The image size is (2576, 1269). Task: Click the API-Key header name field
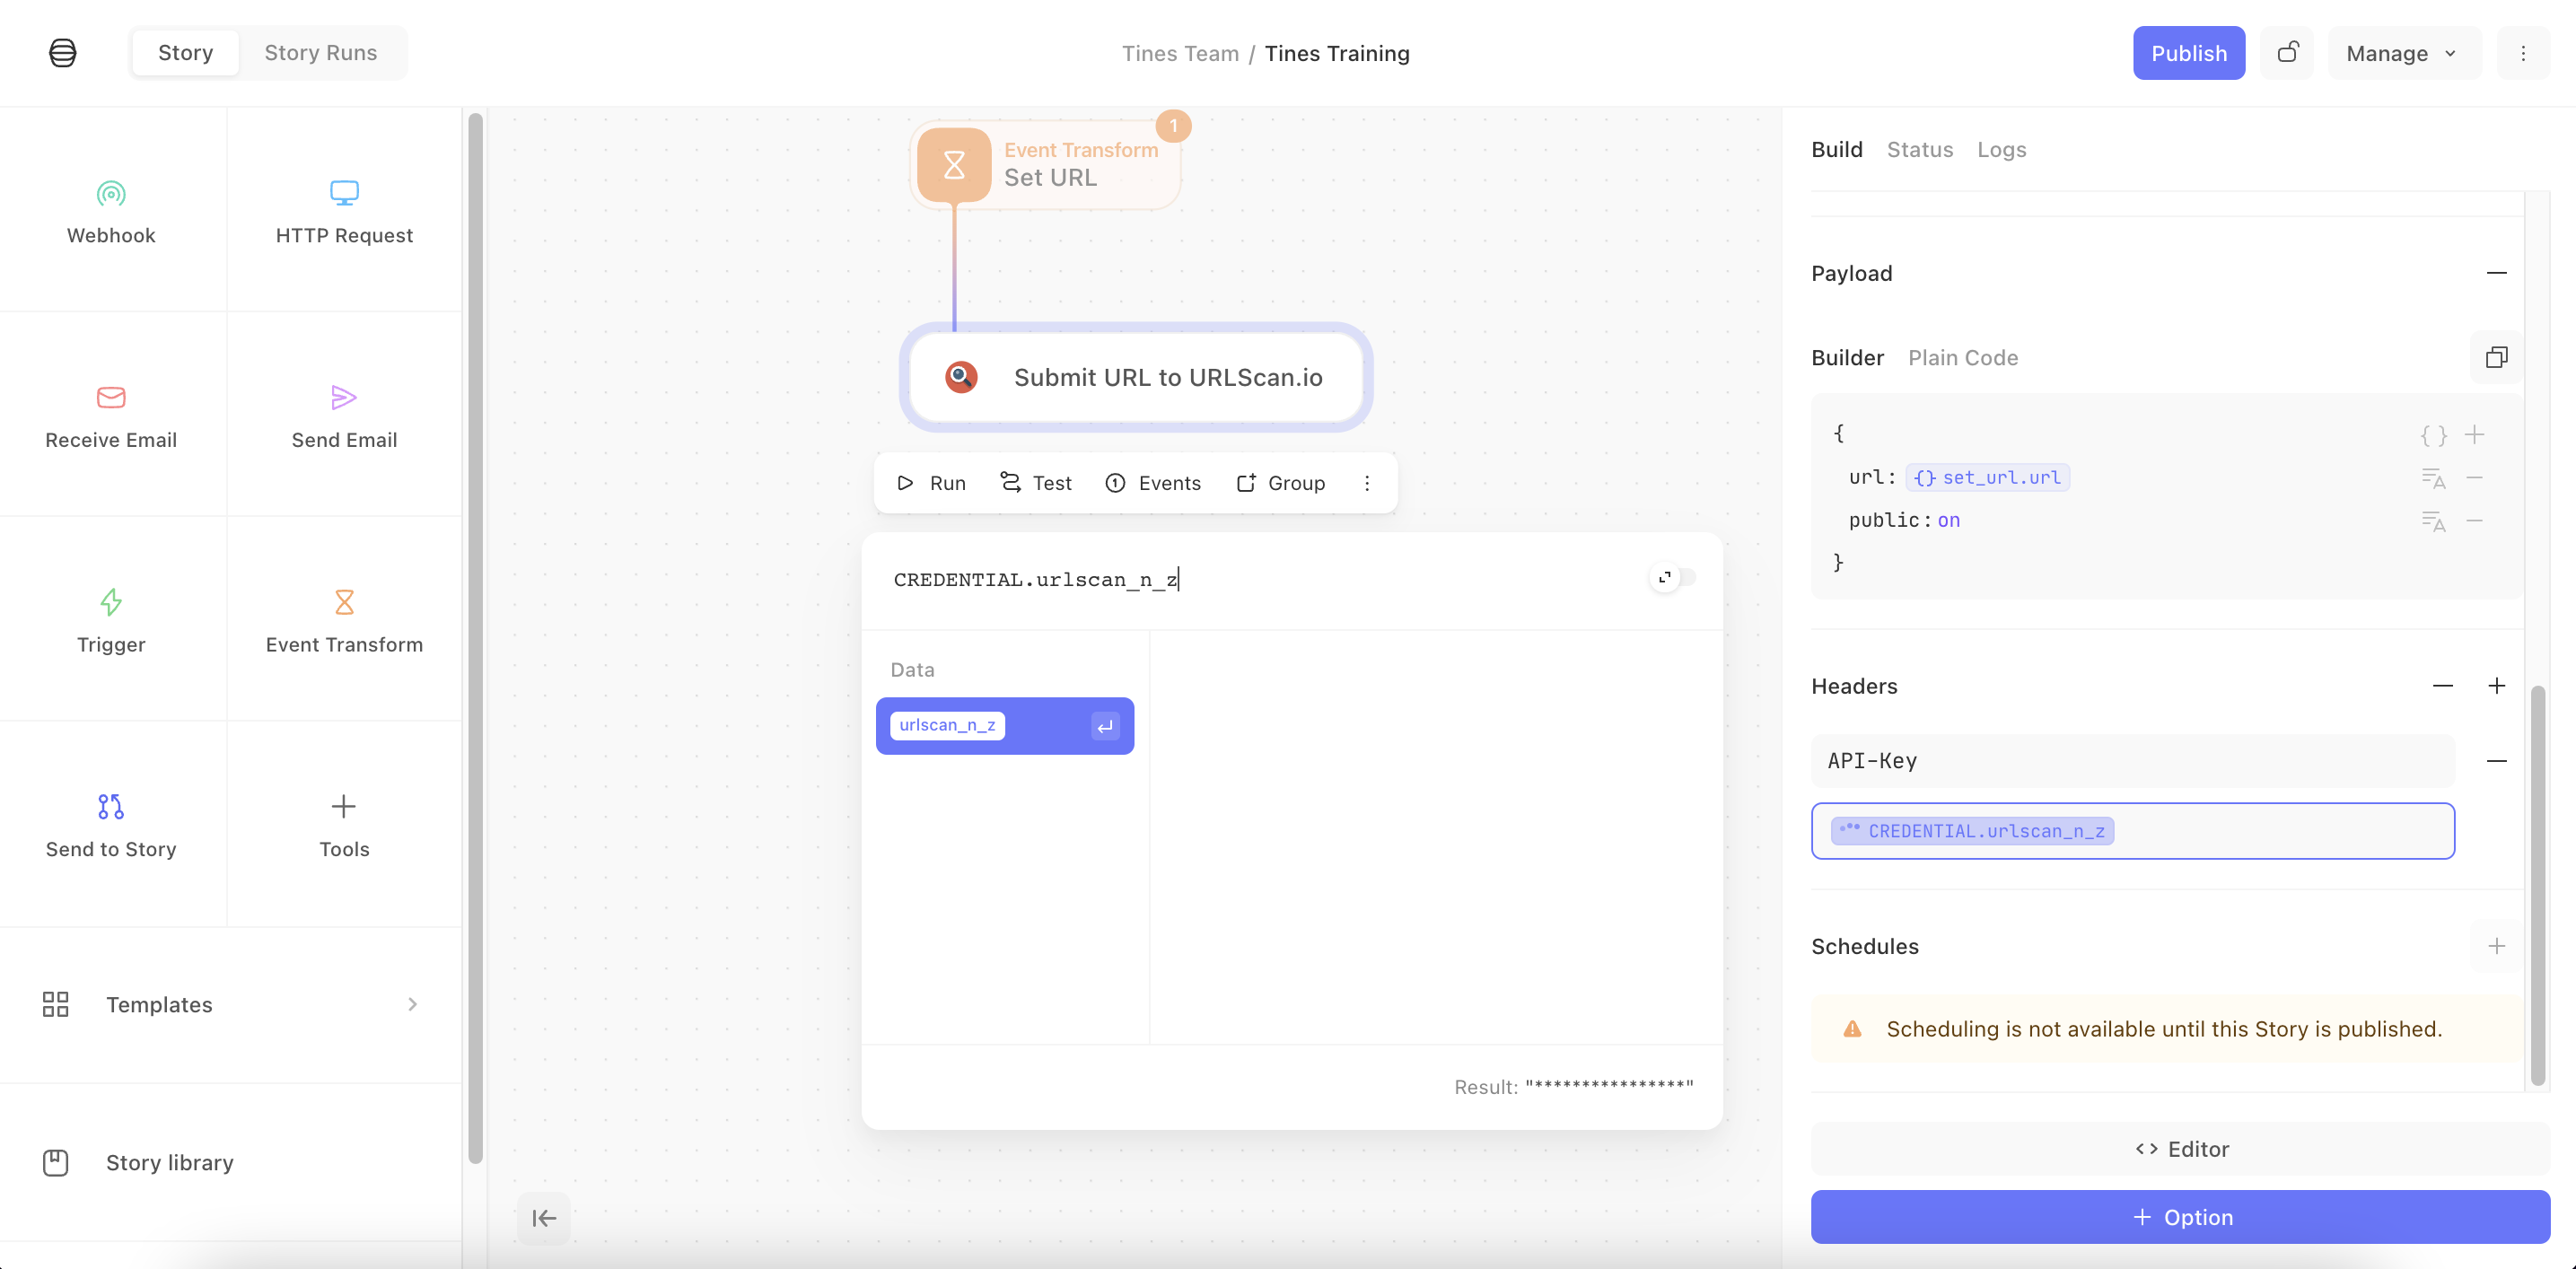tap(2132, 761)
